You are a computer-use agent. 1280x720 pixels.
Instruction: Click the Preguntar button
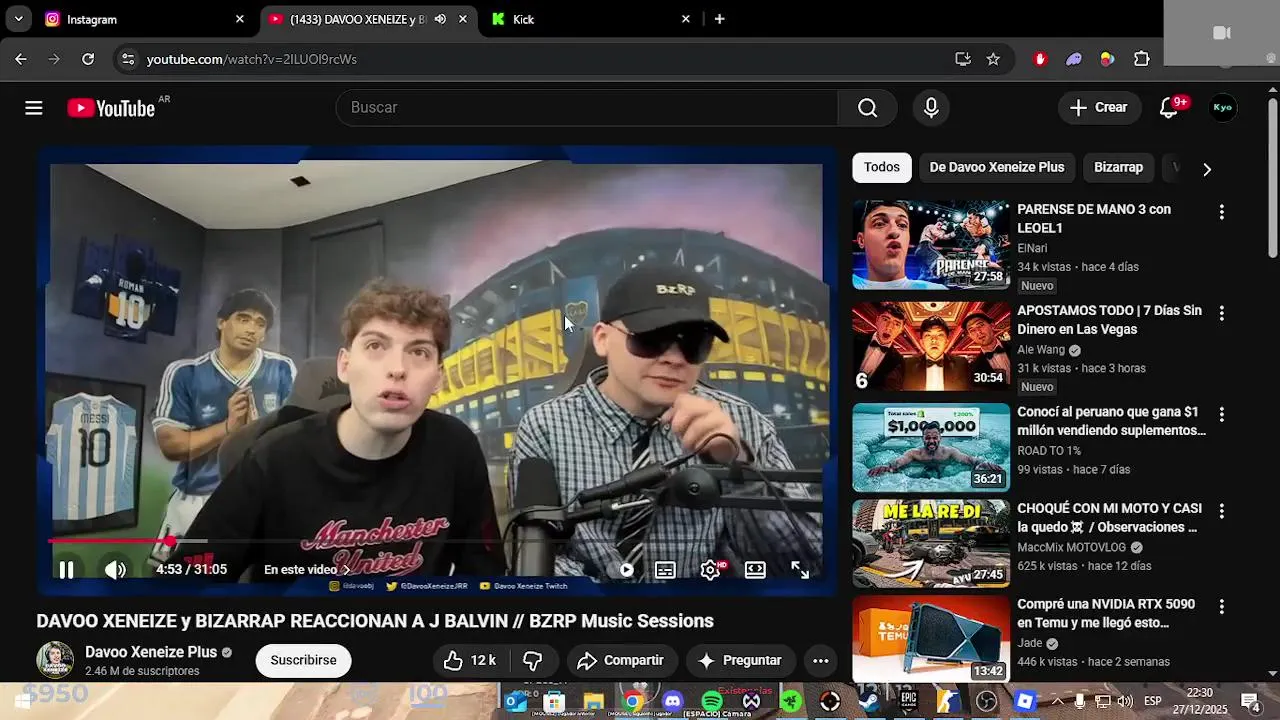pos(740,660)
